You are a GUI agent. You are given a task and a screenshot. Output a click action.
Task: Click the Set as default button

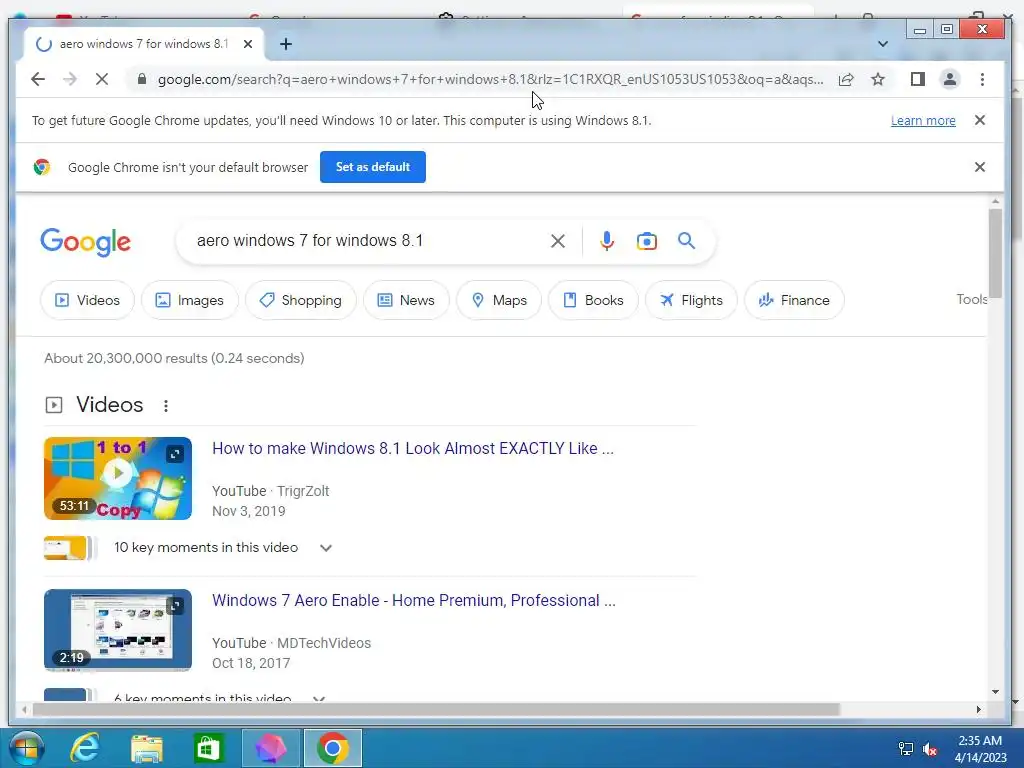point(373,167)
